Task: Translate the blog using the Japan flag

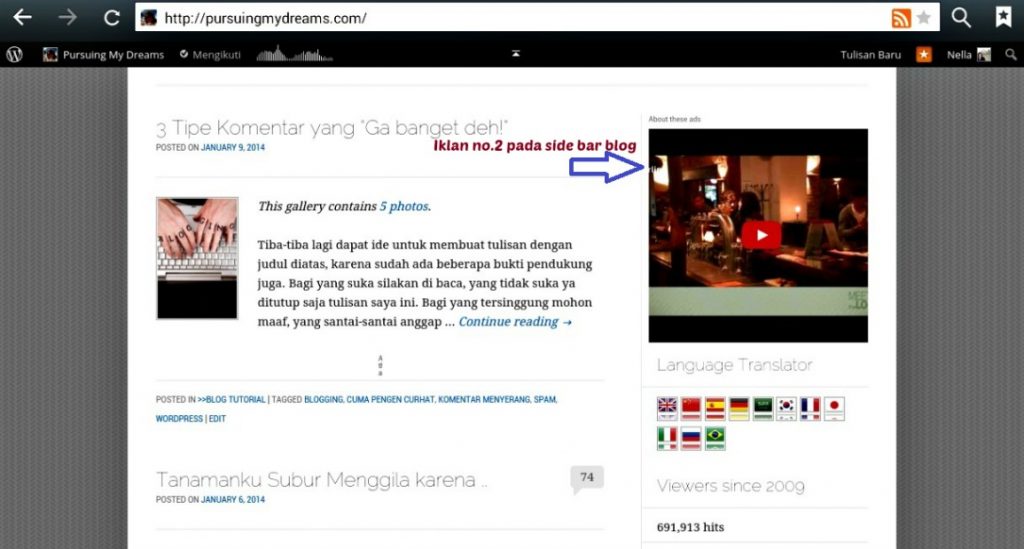Action: [834, 408]
